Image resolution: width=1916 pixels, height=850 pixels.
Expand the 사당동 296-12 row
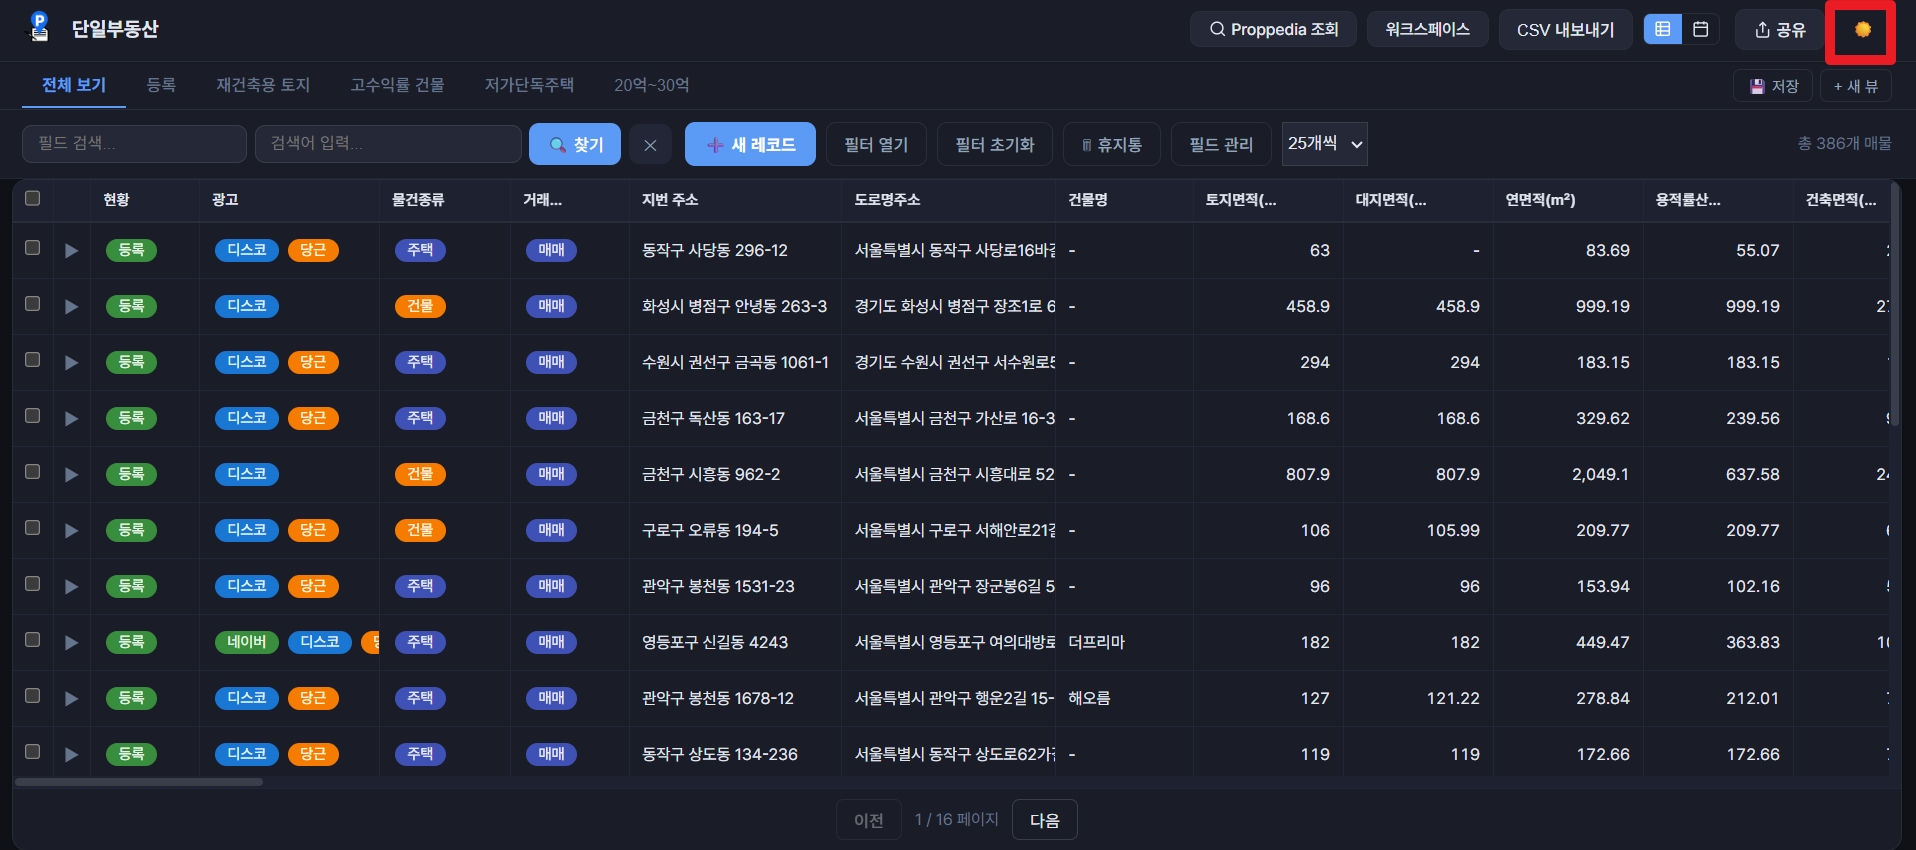pos(71,250)
